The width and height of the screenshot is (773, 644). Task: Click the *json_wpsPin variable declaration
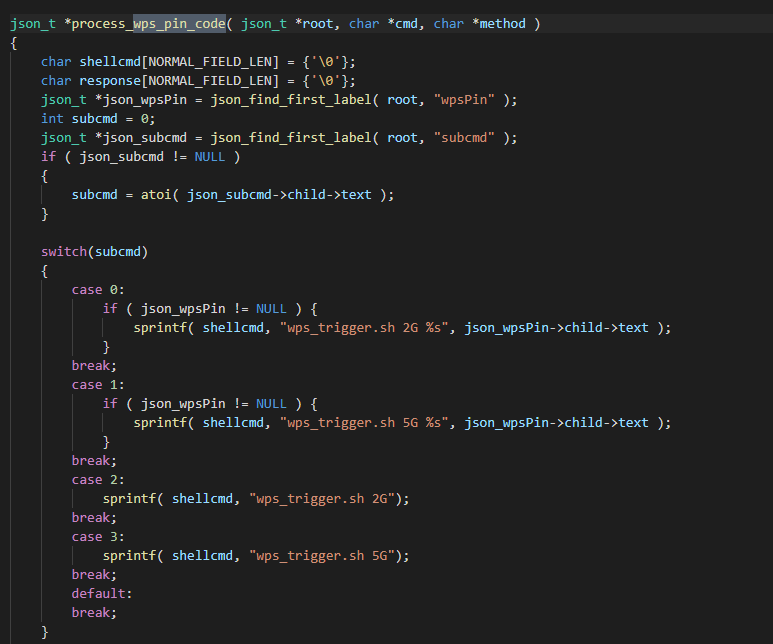pos(141,100)
